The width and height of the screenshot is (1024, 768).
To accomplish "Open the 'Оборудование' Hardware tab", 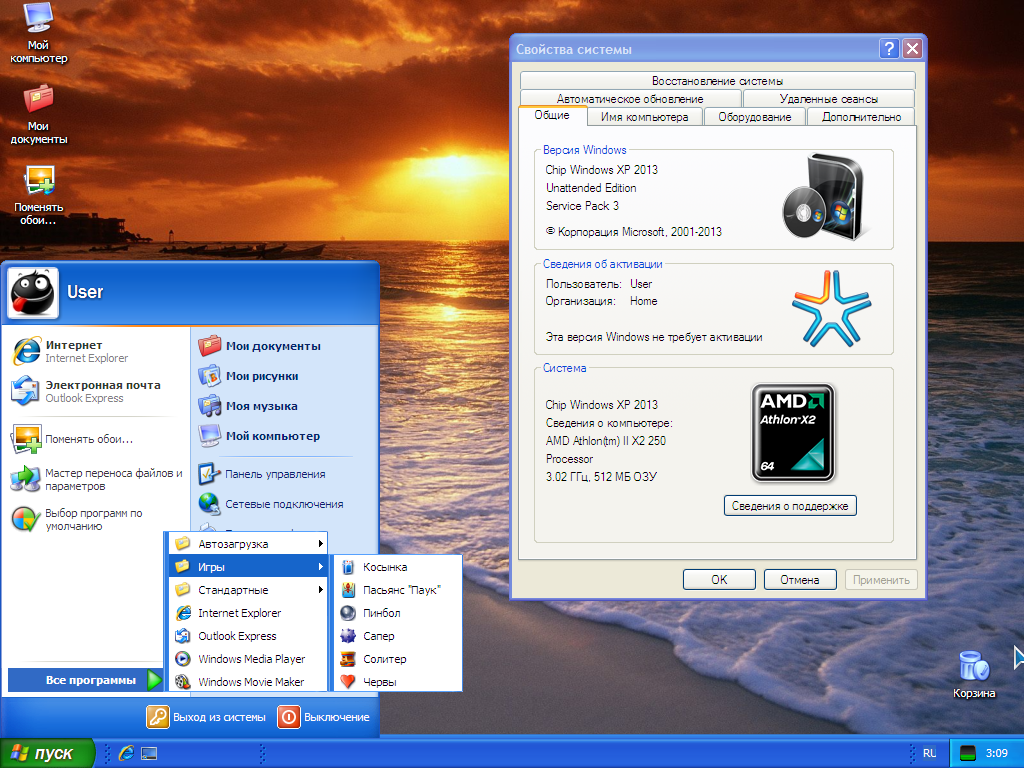I will pyautogui.click(x=755, y=117).
